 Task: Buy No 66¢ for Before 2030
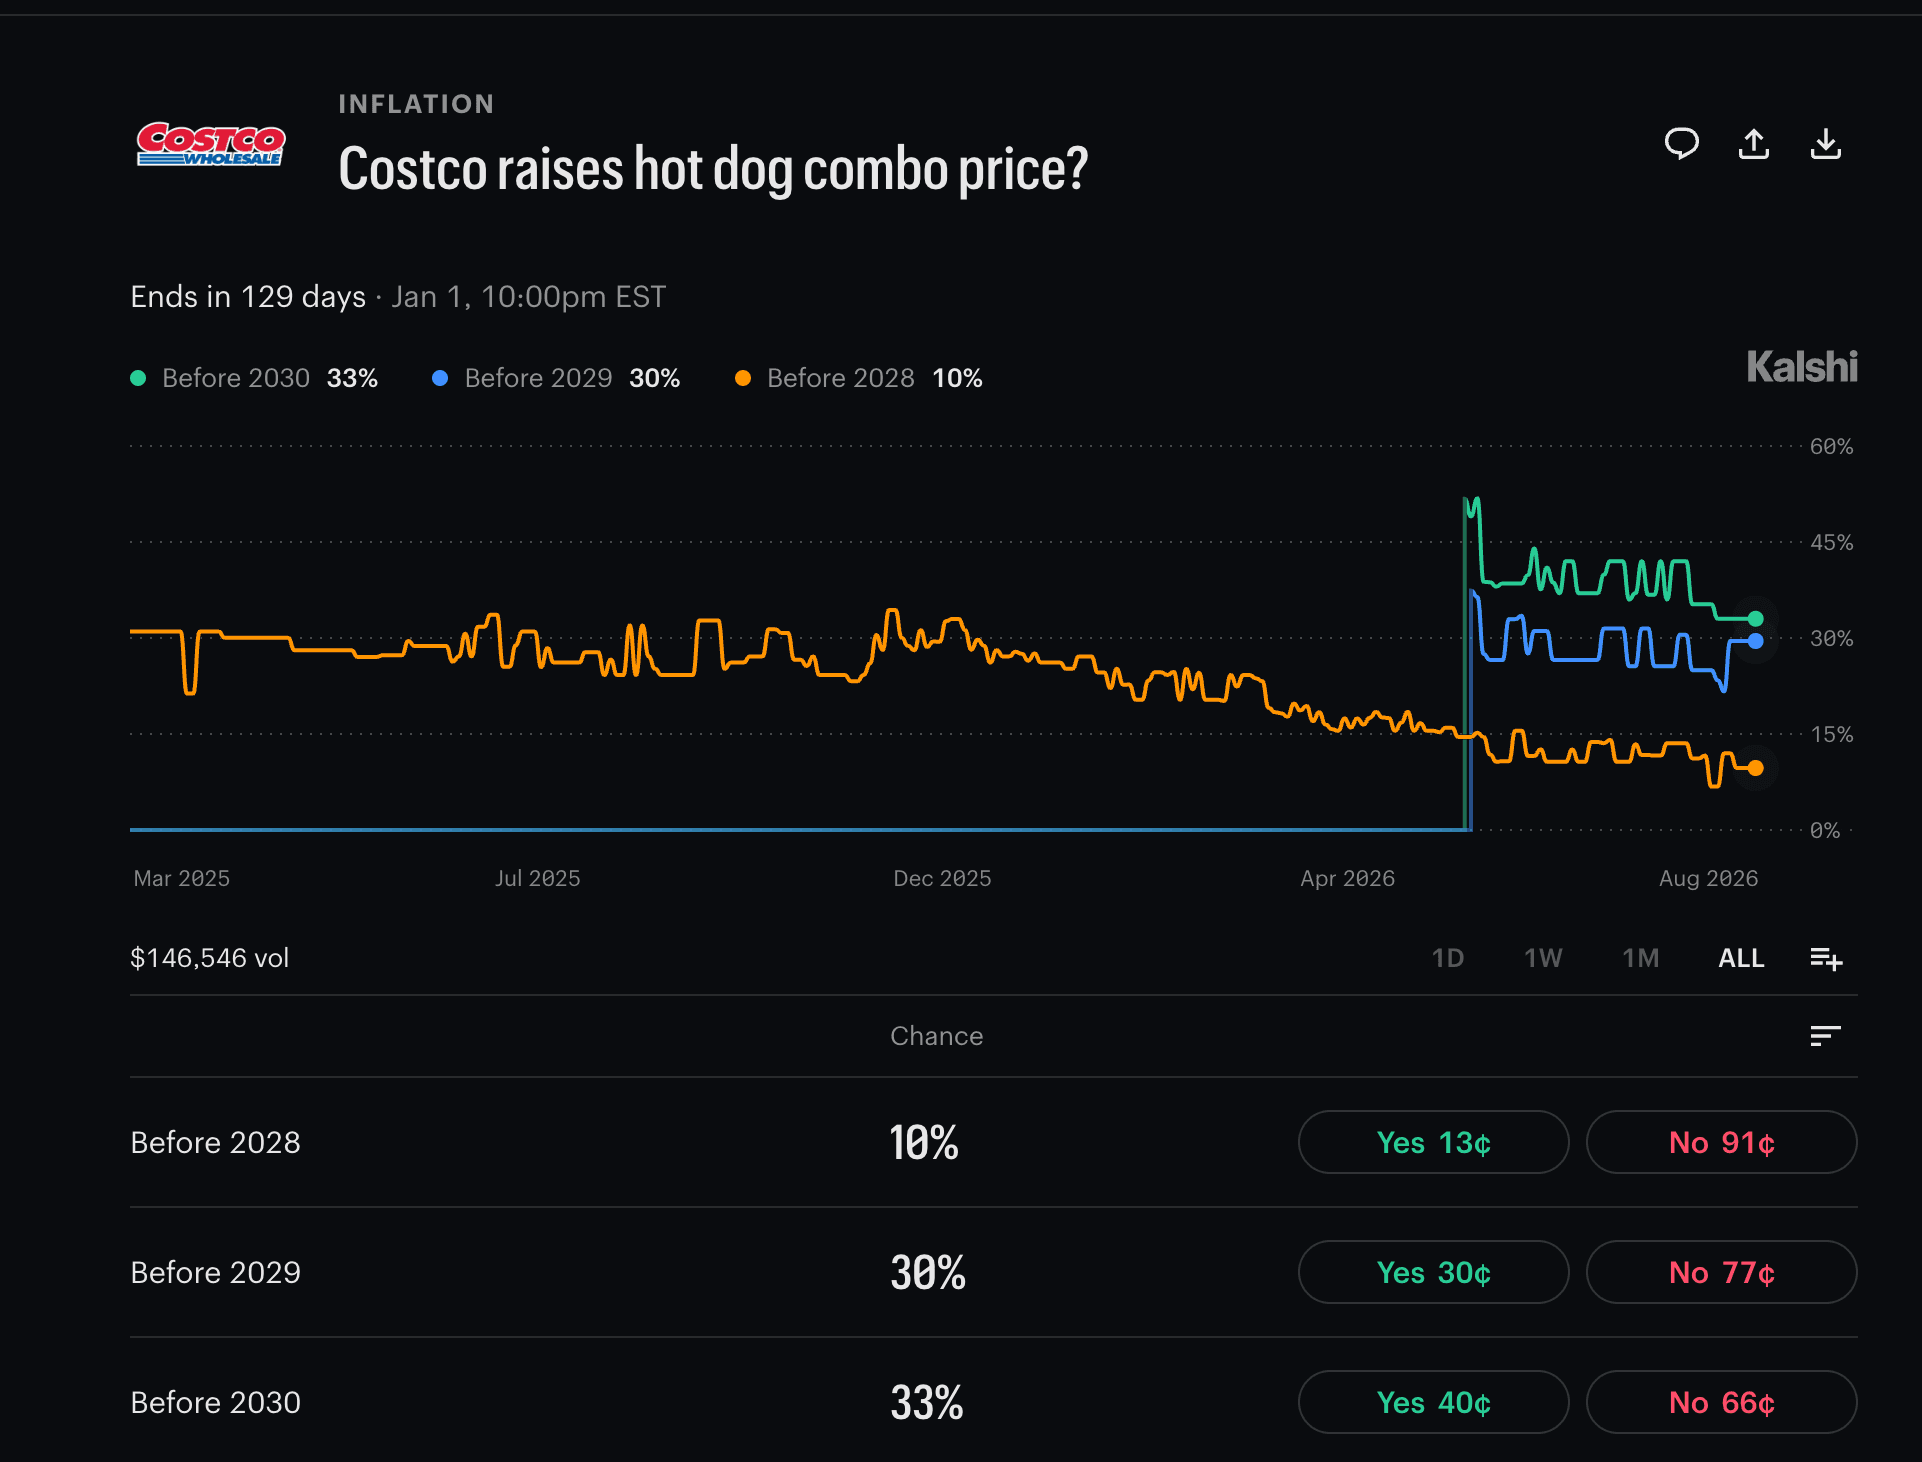pyautogui.click(x=1721, y=1402)
